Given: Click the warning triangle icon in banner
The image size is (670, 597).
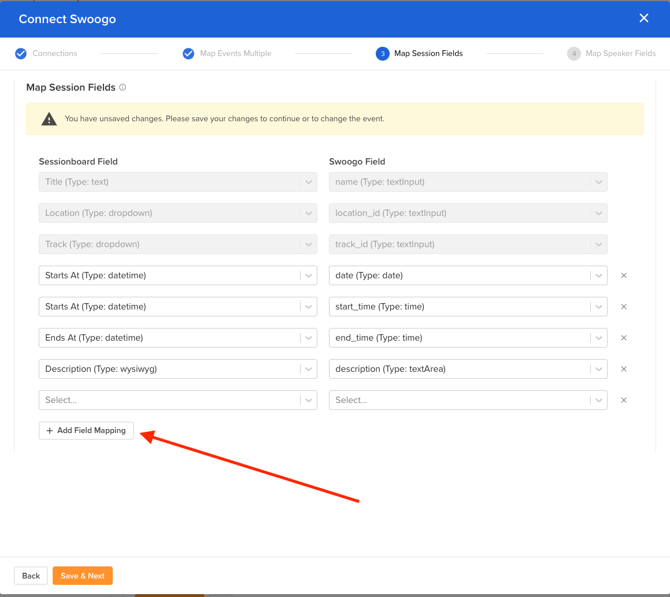Looking at the screenshot, I should (x=49, y=119).
